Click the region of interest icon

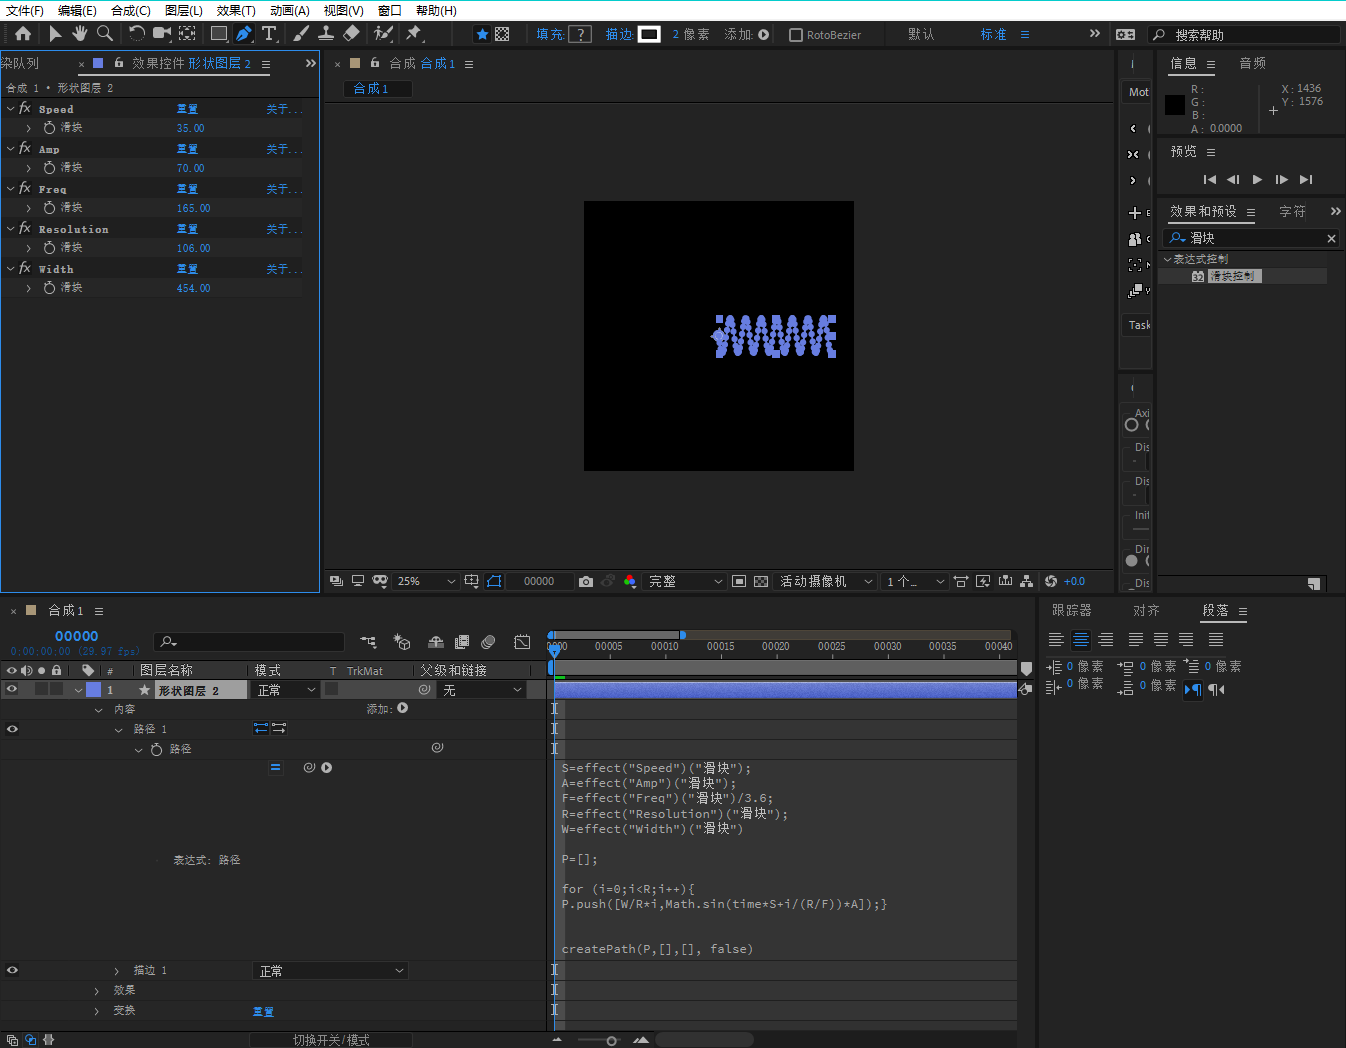coord(739,581)
